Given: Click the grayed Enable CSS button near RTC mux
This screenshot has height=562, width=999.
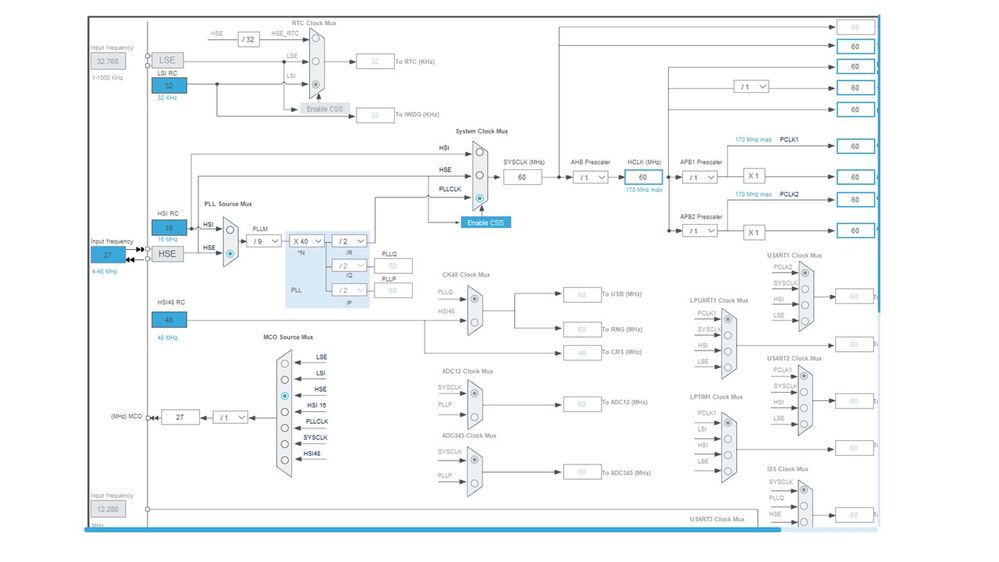Looking at the screenshot, I should coord(324,109).
